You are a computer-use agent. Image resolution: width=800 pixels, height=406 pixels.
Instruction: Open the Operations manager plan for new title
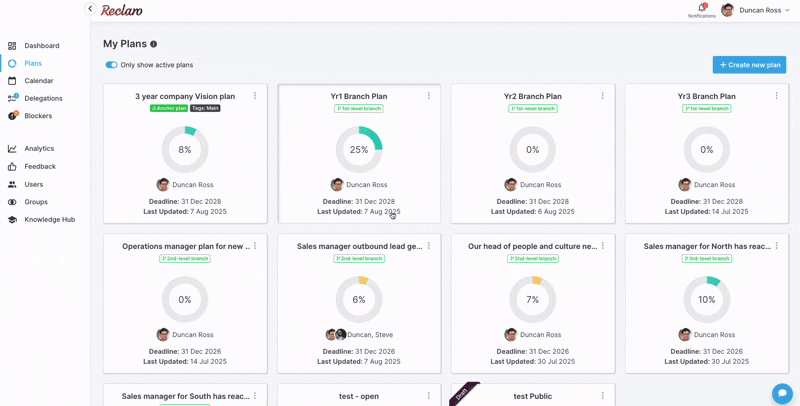(x=186, y=246)
